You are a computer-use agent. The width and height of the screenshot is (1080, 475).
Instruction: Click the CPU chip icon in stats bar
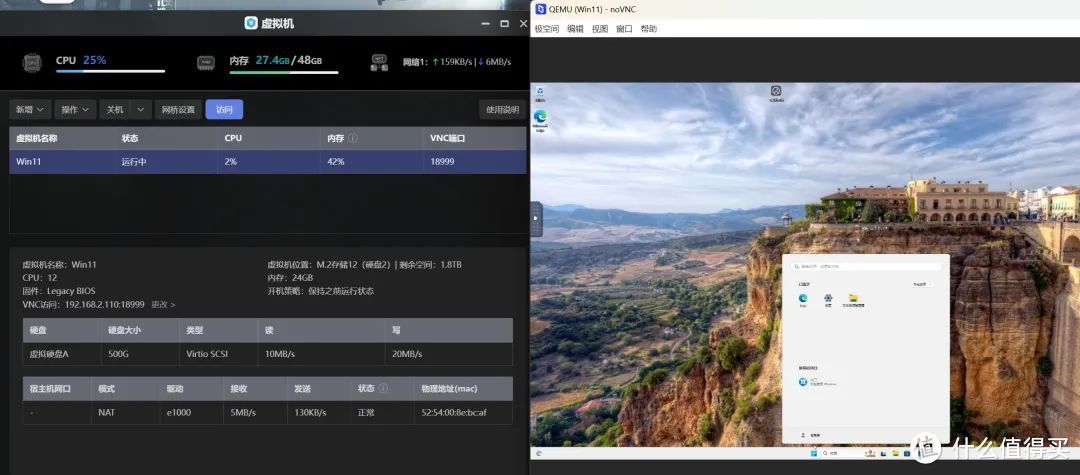click(x=33, y=63)
